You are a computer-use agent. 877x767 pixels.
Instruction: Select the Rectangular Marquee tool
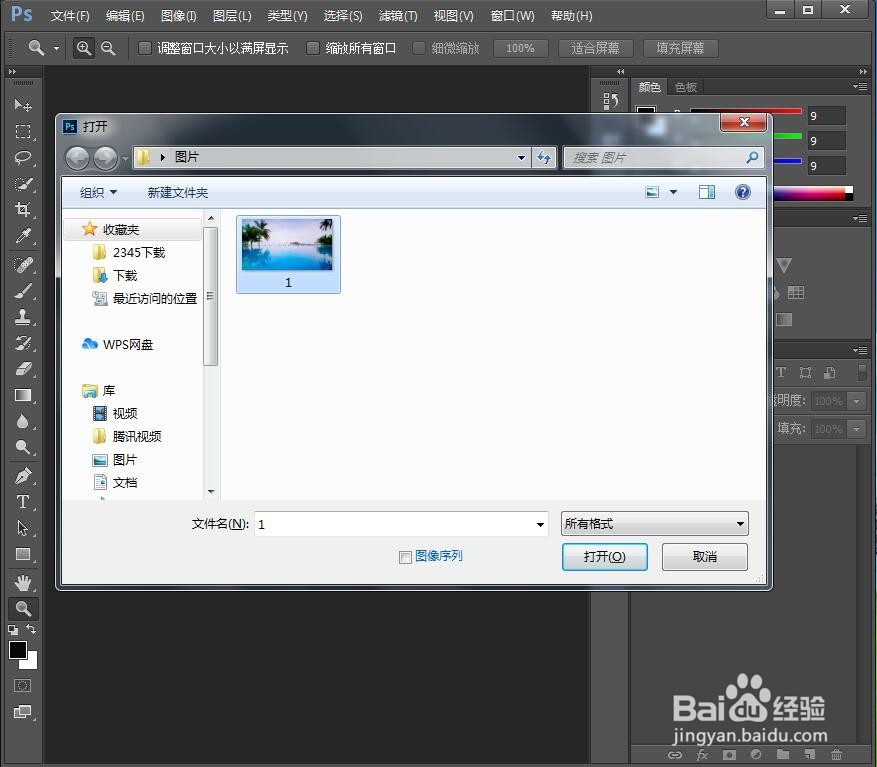[22, 131]
